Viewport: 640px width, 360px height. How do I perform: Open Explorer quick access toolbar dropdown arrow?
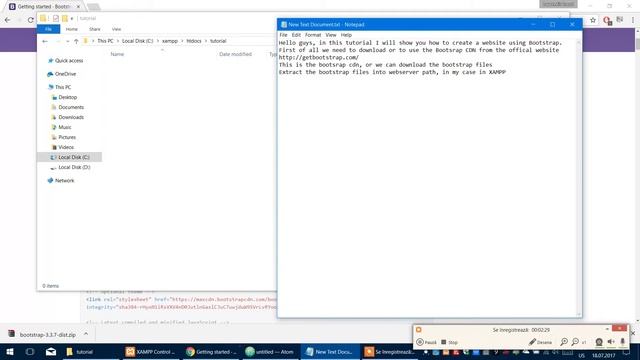(x=72, y=18)
